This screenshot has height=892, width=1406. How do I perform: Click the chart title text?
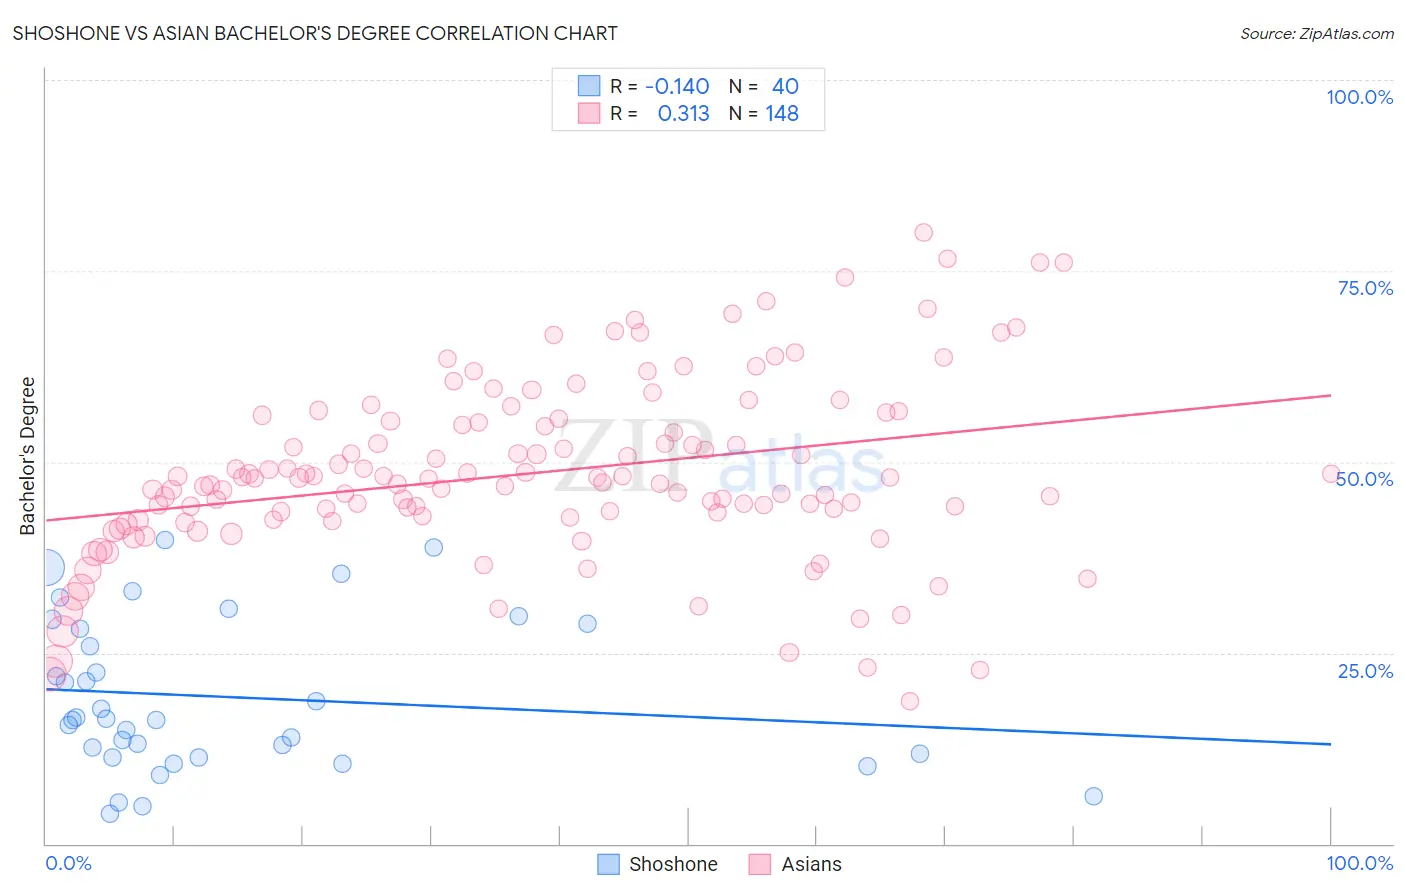(x=315, y=33)
